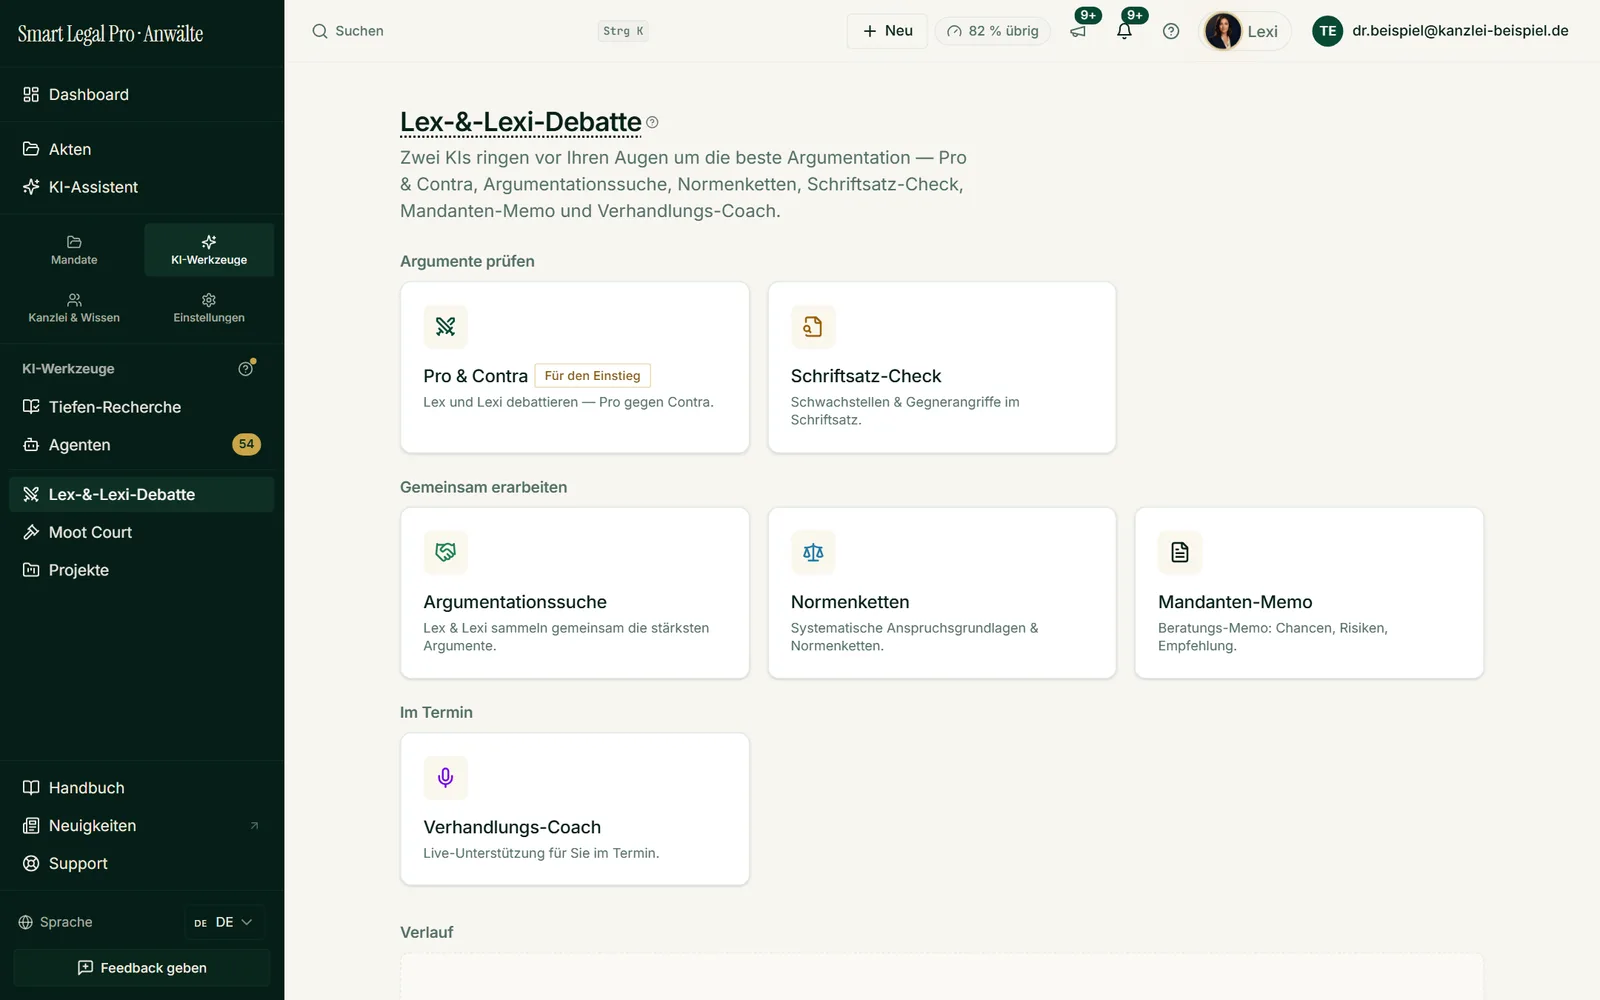Click the Smart Legal Pro · Anwälte logo
Image resolution: width=1600 pixels, height=1000 pixels.
pos(110,34)
